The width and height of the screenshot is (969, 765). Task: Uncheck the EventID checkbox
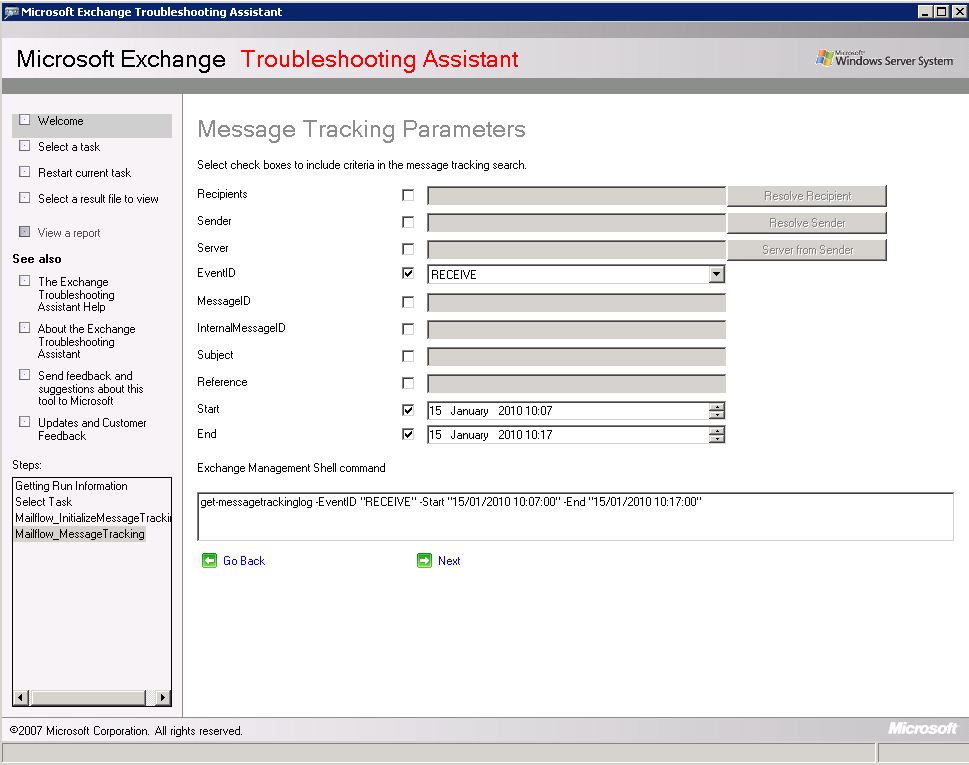408,273
